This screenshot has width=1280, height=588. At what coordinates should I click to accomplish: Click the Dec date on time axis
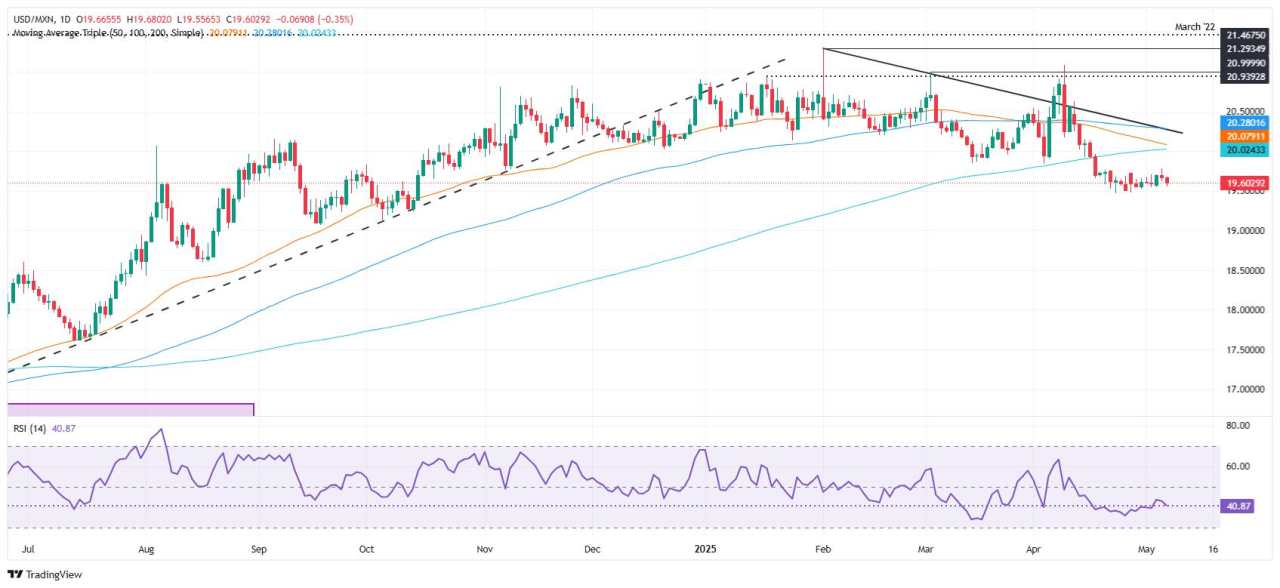592,549
